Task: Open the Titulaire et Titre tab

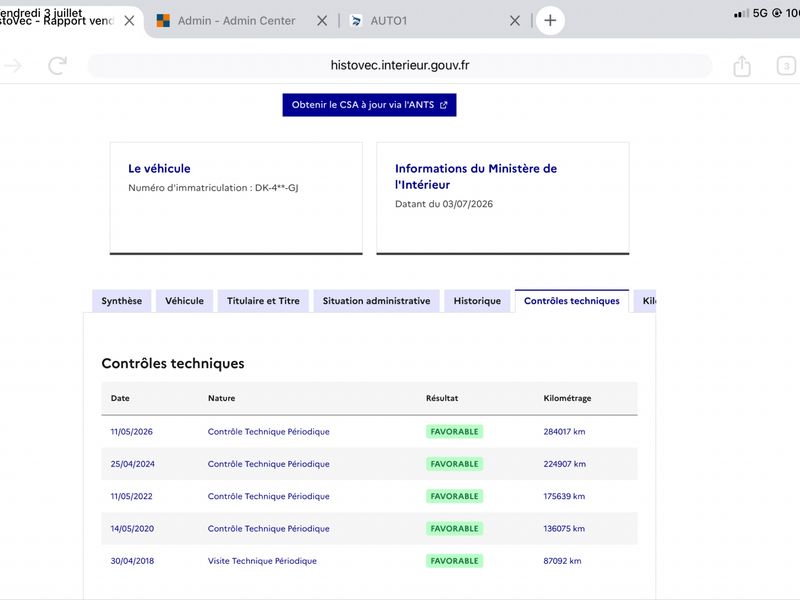Action: 263,301
